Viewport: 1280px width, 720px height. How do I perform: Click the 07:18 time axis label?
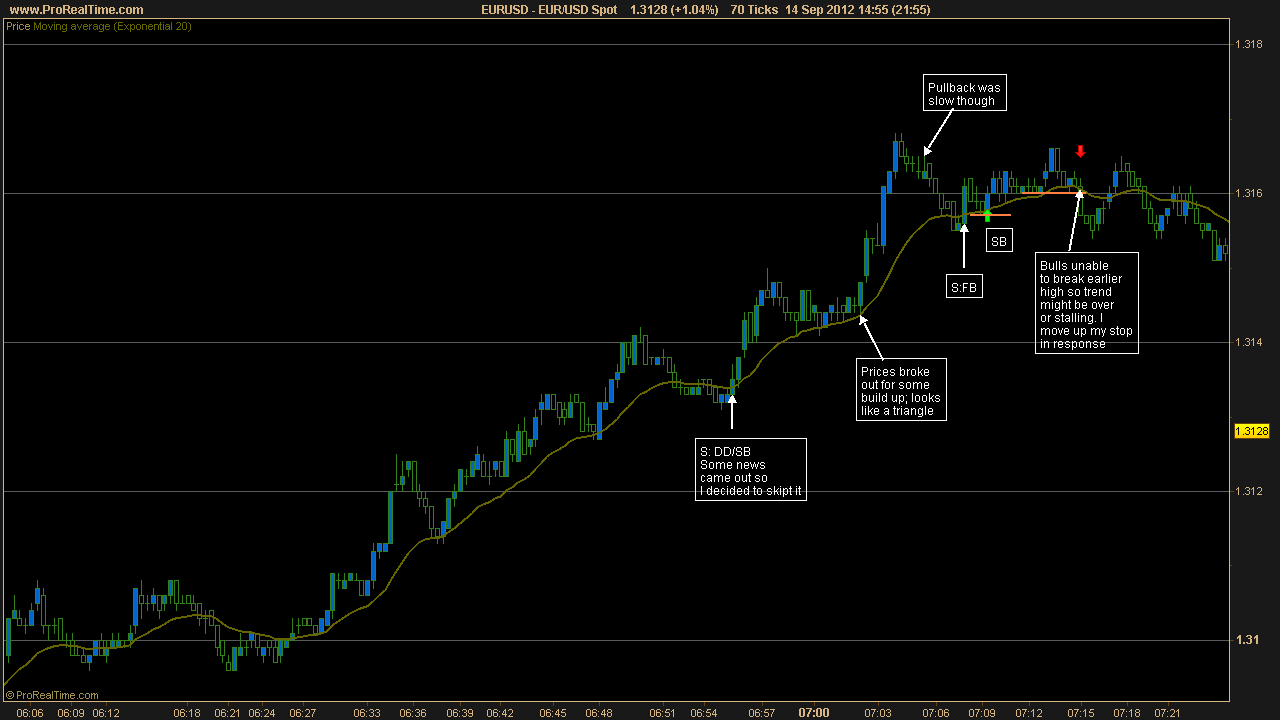point(1127,713)
